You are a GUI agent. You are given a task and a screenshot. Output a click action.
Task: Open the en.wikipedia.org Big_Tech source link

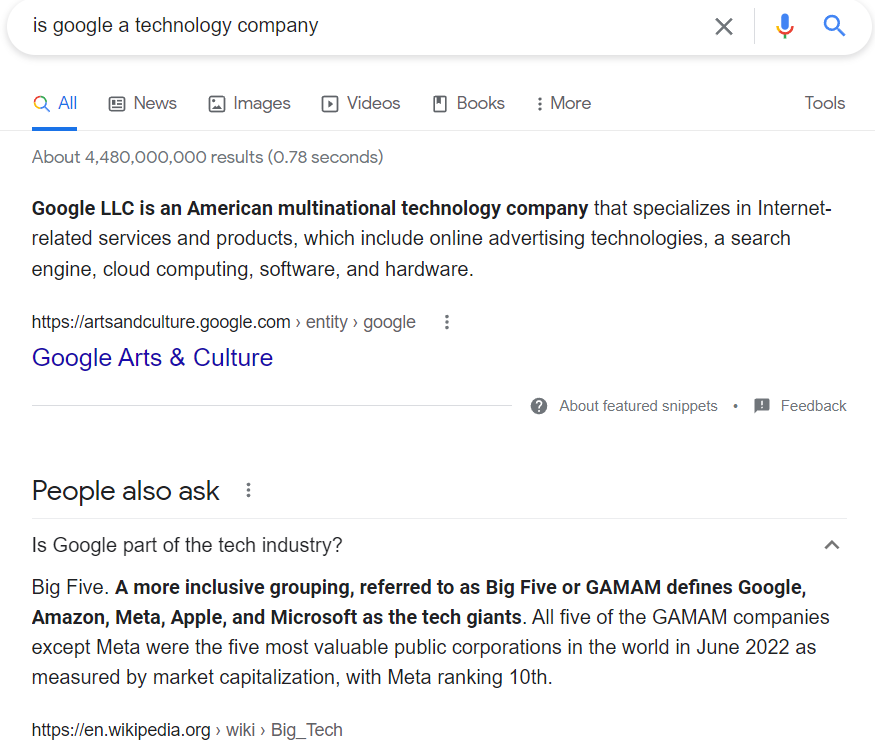click(x=187, y=730)
